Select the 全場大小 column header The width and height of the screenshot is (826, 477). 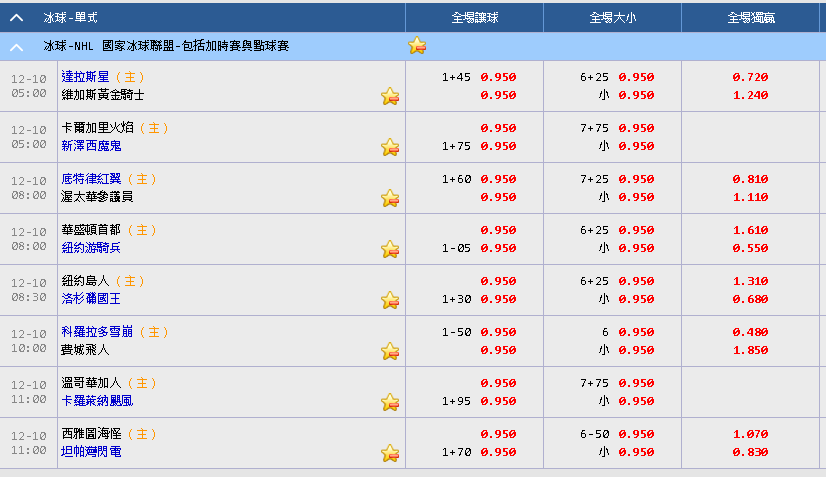click(x=613, y=18)
